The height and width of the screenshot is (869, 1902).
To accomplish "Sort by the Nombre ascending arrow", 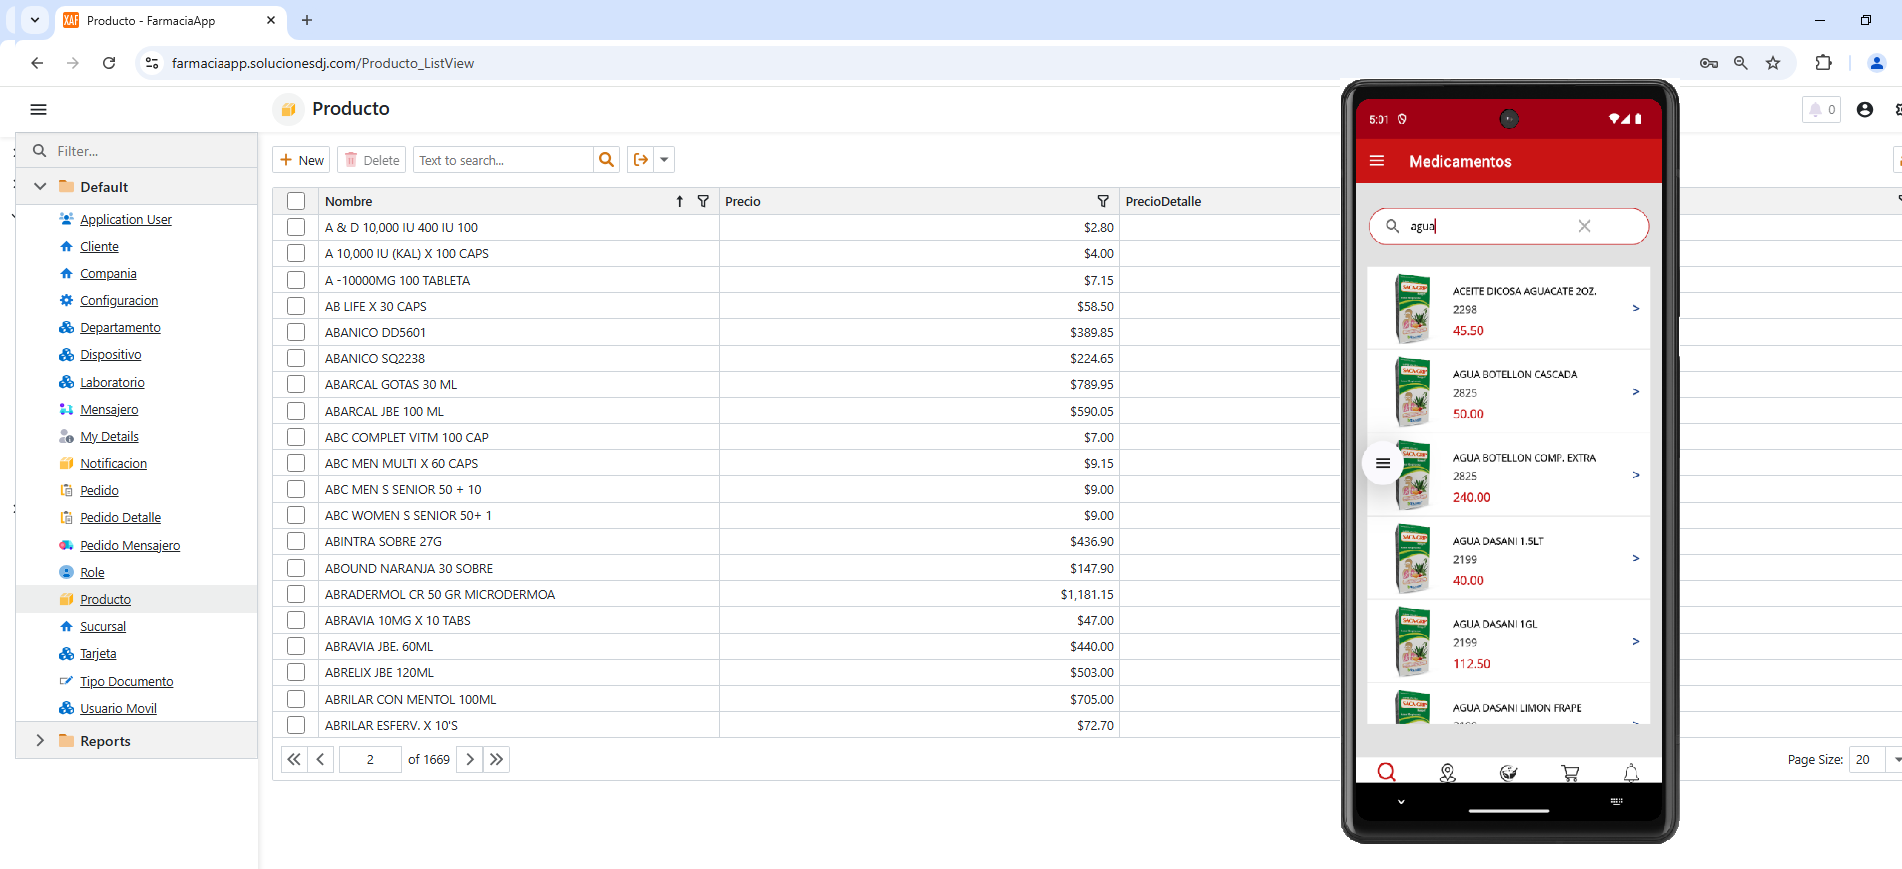I will 680,201.
